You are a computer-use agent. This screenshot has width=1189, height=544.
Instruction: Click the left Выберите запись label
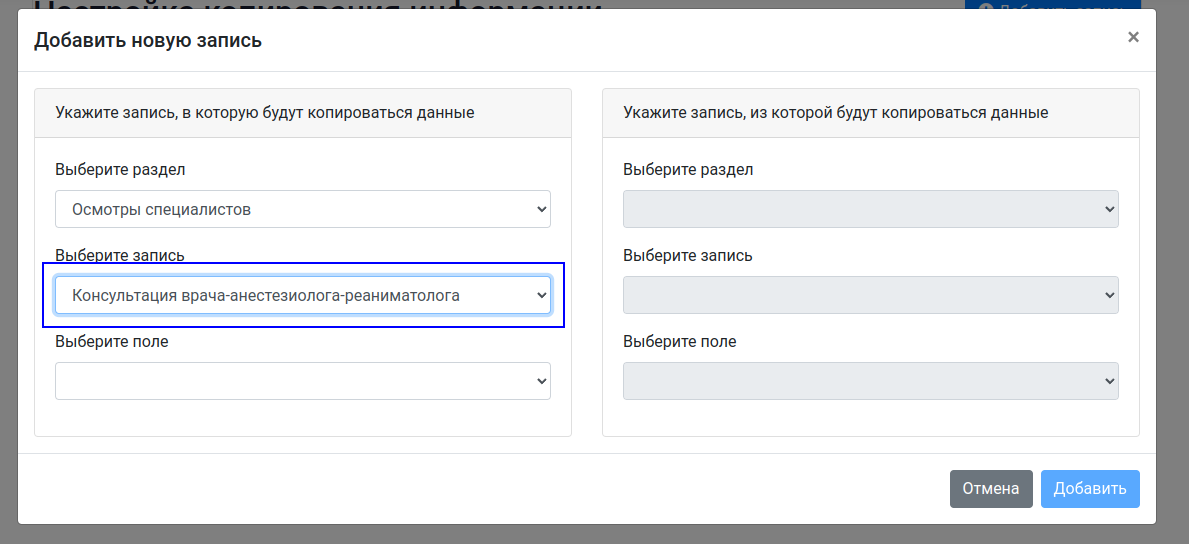pos(119,255)
